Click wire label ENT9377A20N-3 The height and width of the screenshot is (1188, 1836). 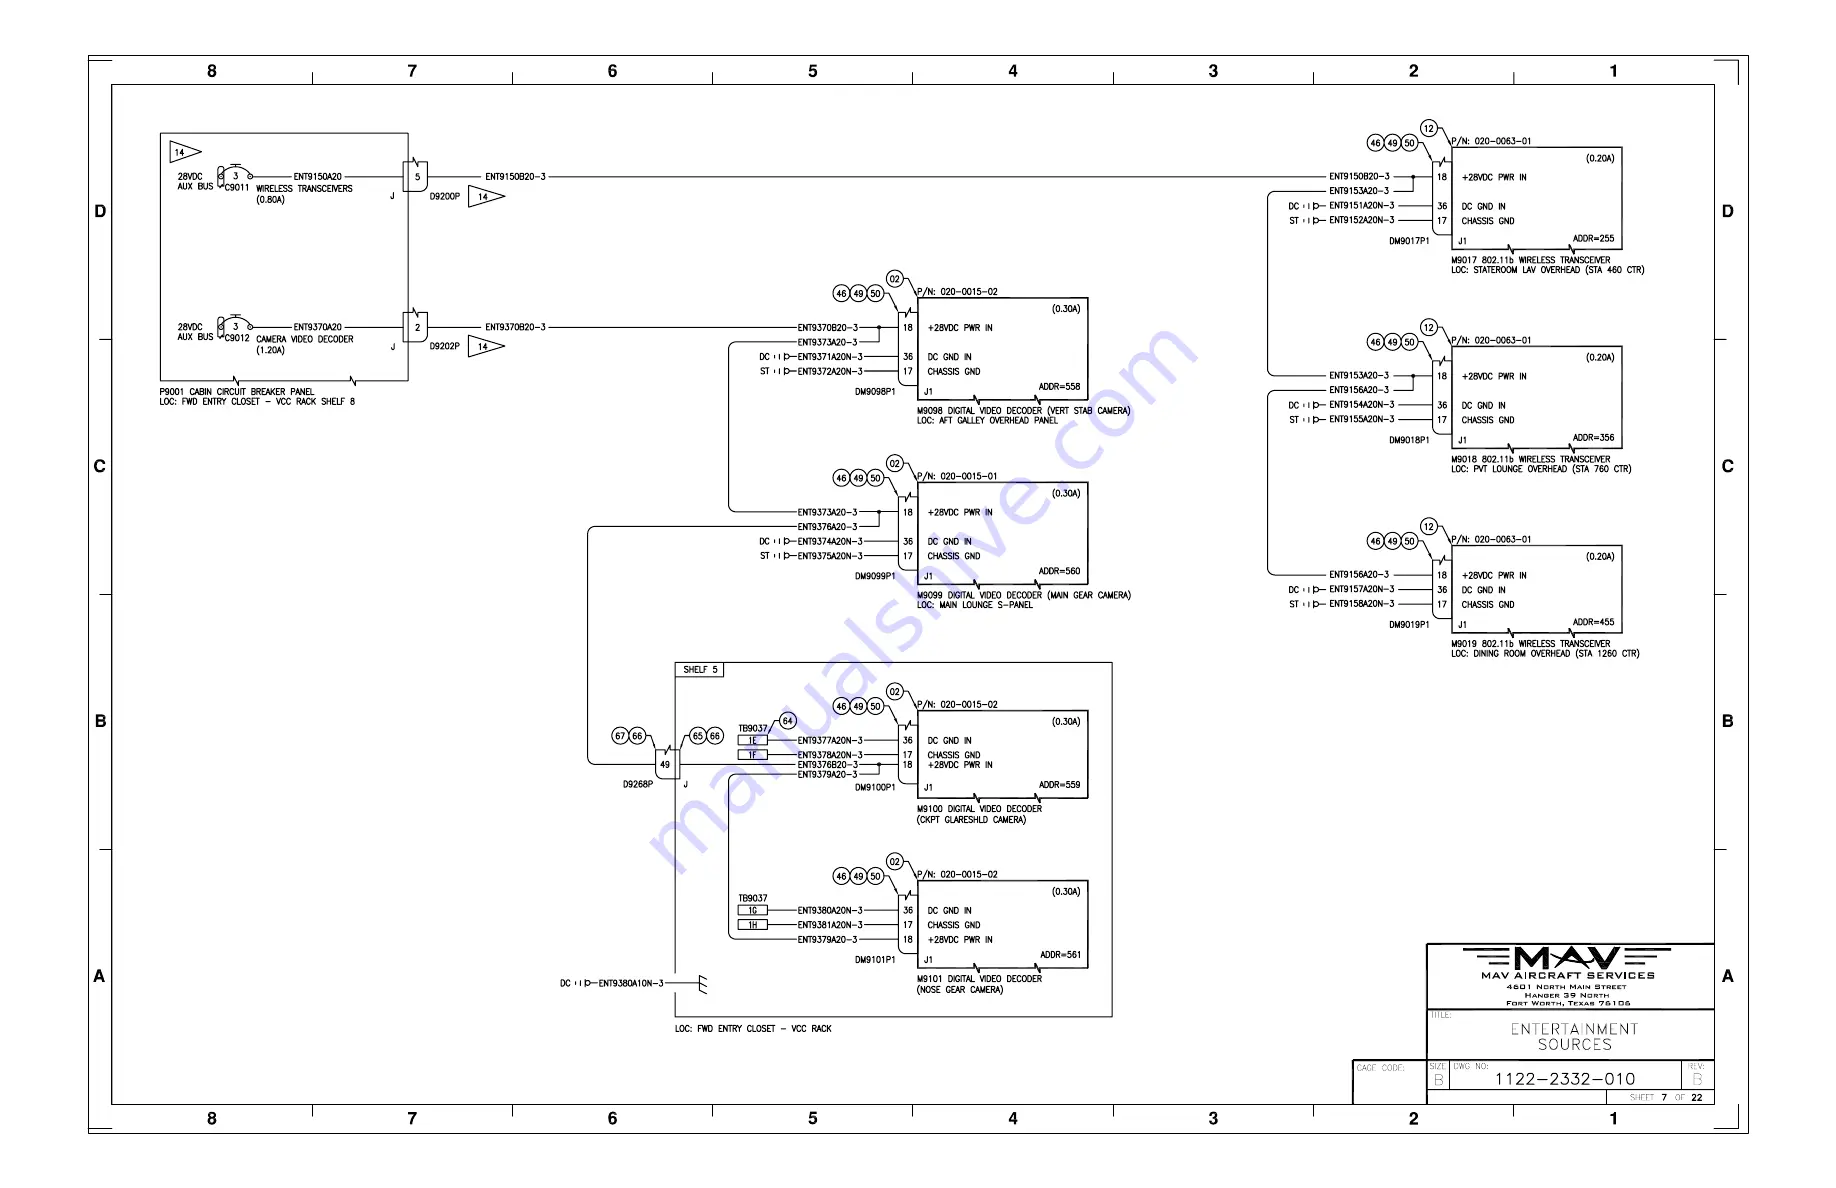(x=830, y=741)
